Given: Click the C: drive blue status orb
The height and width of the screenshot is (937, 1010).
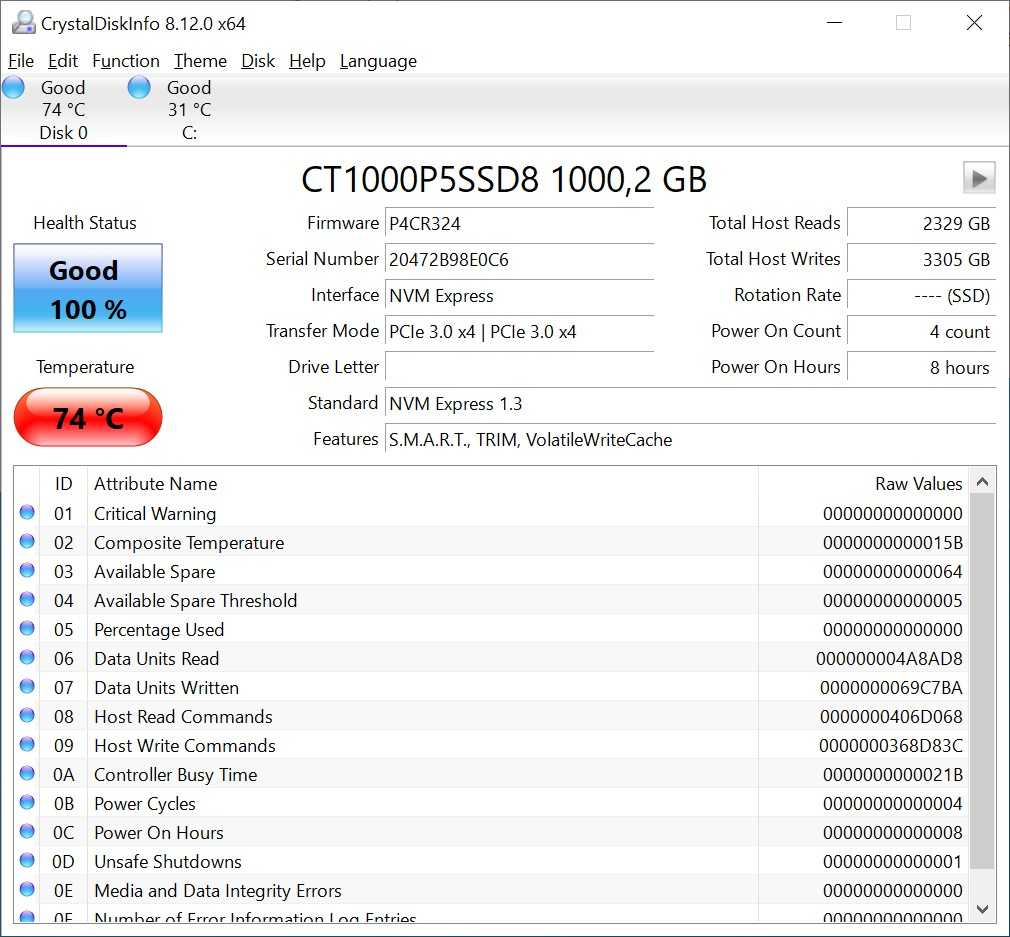Looking at the screenshot, I should [139, 88].
